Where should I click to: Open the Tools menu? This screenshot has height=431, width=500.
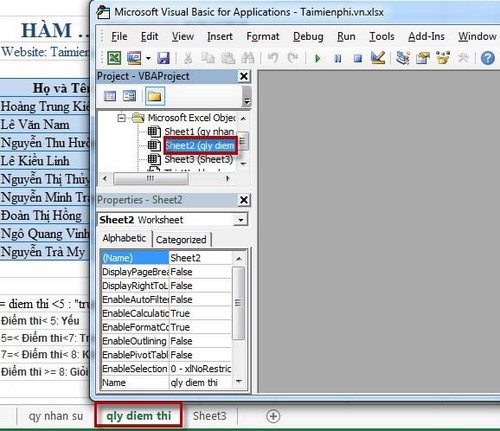coord(382,36)
